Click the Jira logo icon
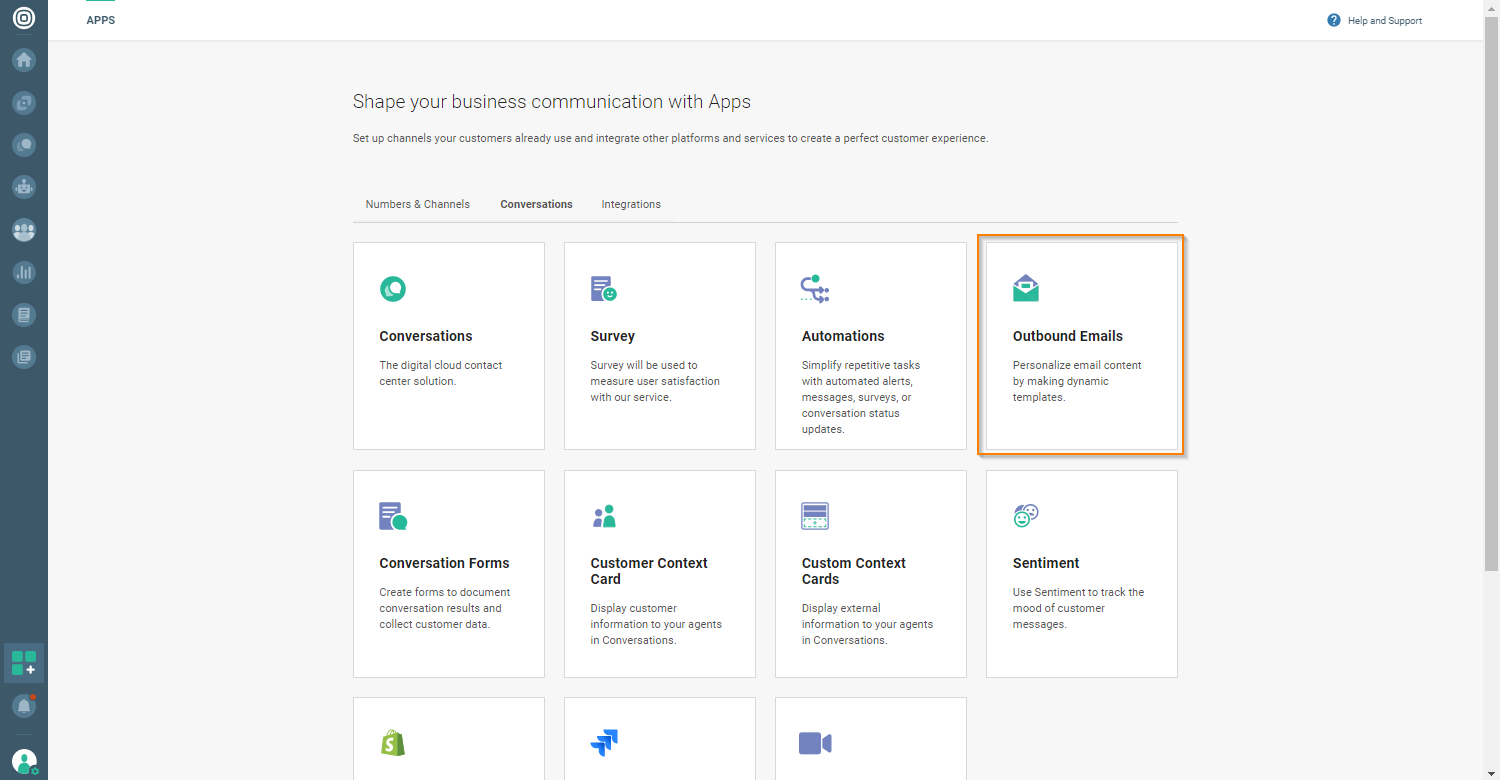Image resolution: width=1500 pixels, height=780 pixels. 604,743
